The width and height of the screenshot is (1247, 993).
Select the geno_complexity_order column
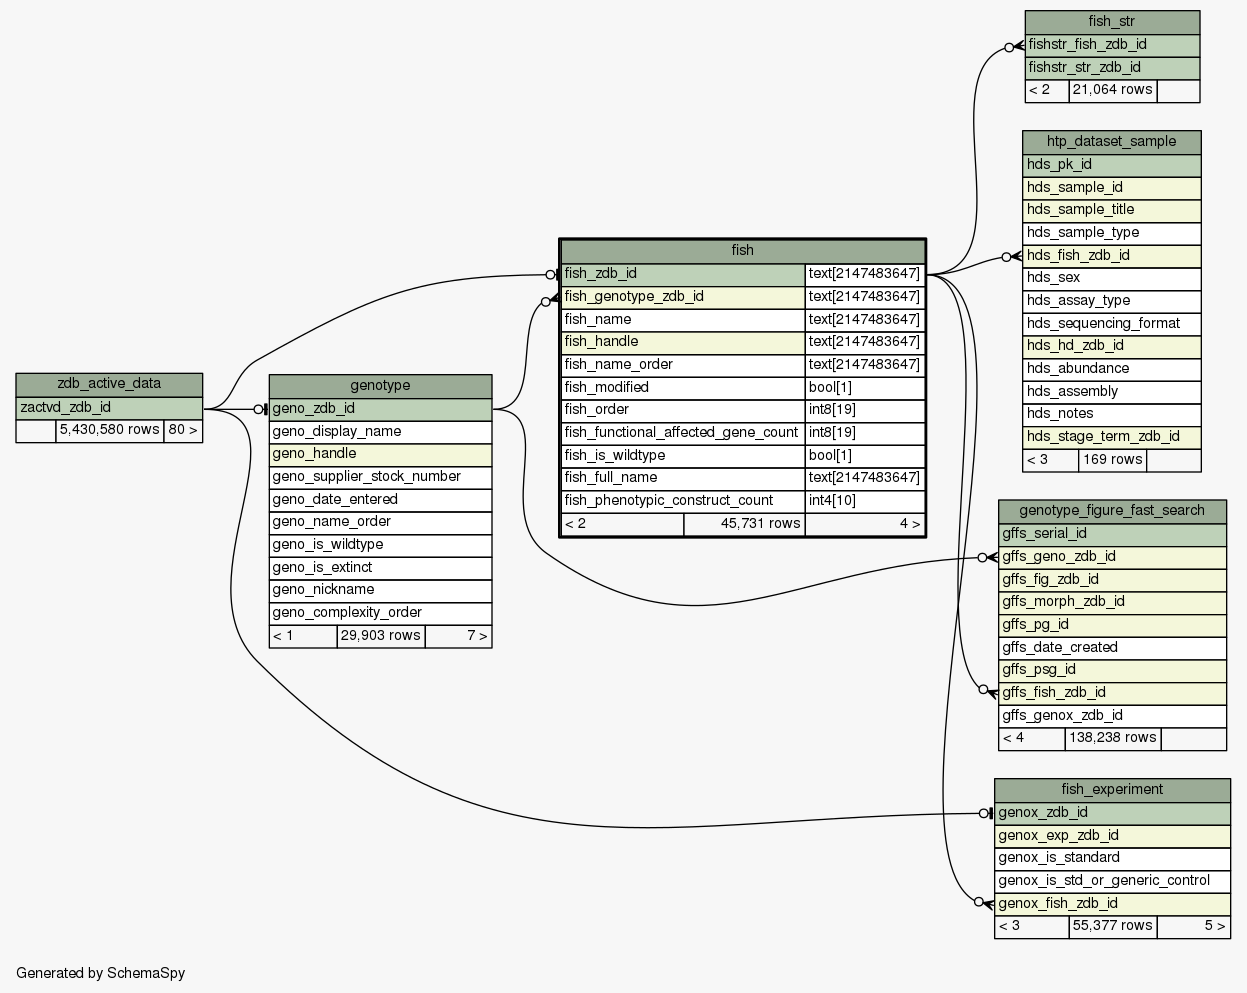click(x=380, y=613)
